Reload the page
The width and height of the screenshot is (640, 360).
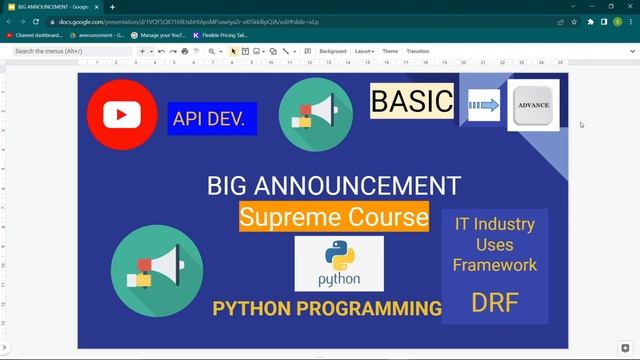36,22
